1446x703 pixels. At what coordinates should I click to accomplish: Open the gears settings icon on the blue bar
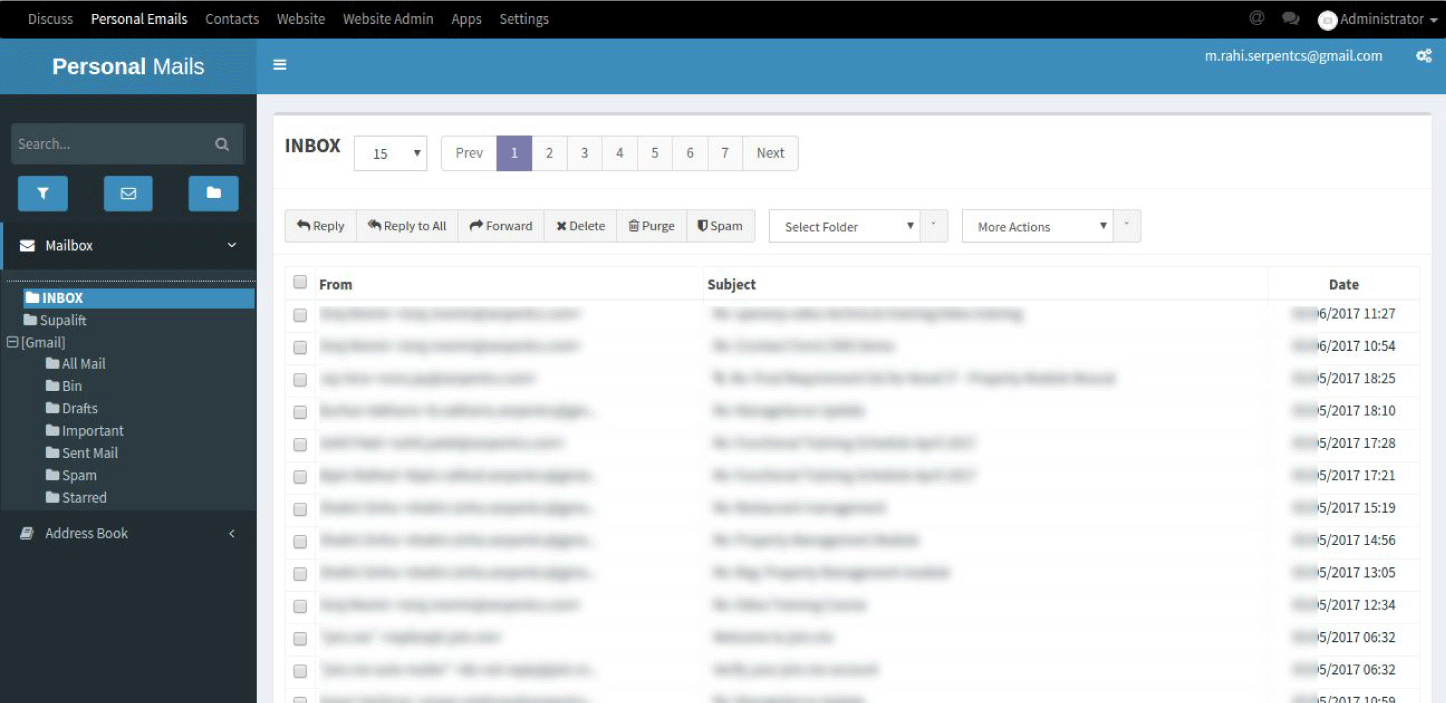tap(1423, 56)
